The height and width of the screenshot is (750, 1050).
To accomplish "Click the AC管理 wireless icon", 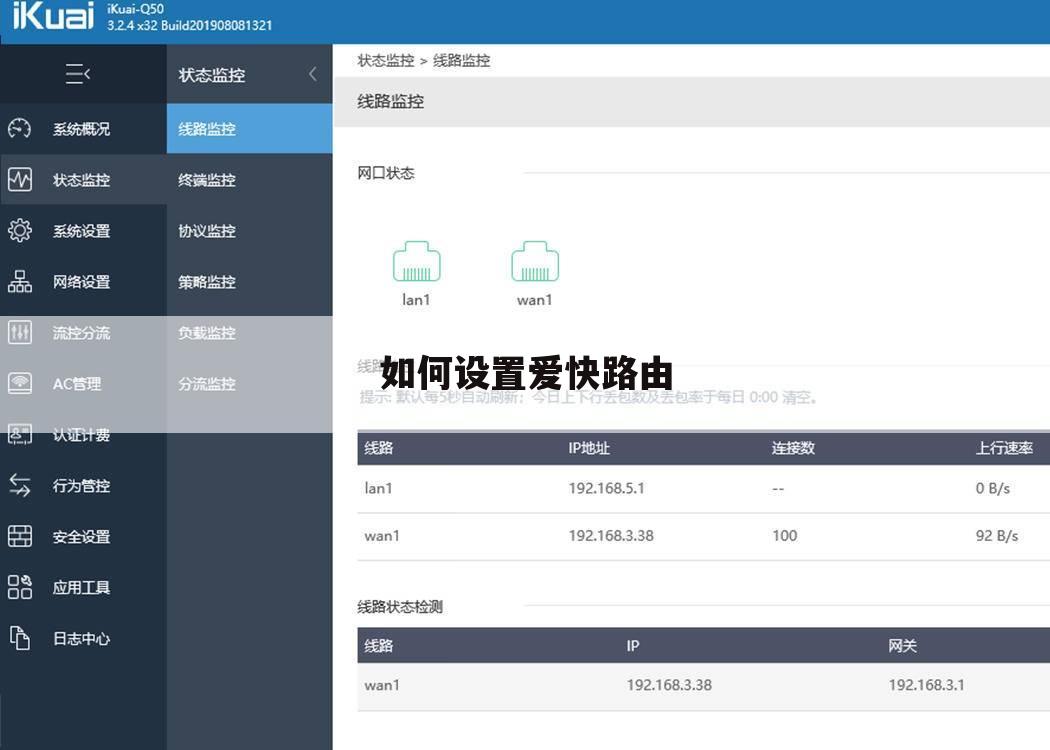I will [19, 384].
